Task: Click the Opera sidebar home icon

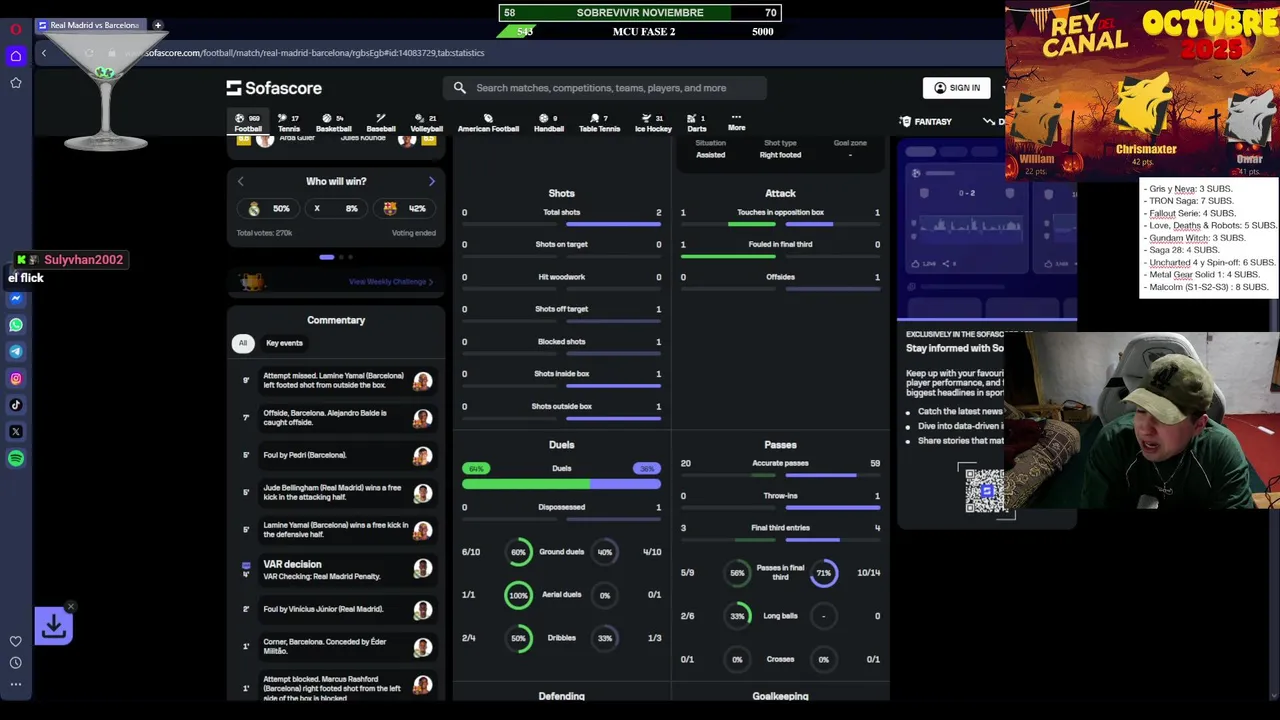Action: pos(16,56)
